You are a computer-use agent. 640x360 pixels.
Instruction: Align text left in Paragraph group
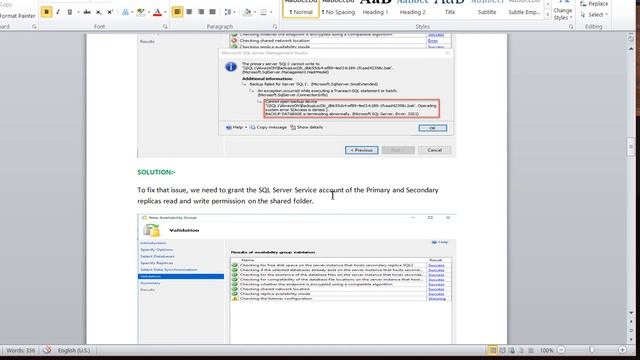point(178,12)
